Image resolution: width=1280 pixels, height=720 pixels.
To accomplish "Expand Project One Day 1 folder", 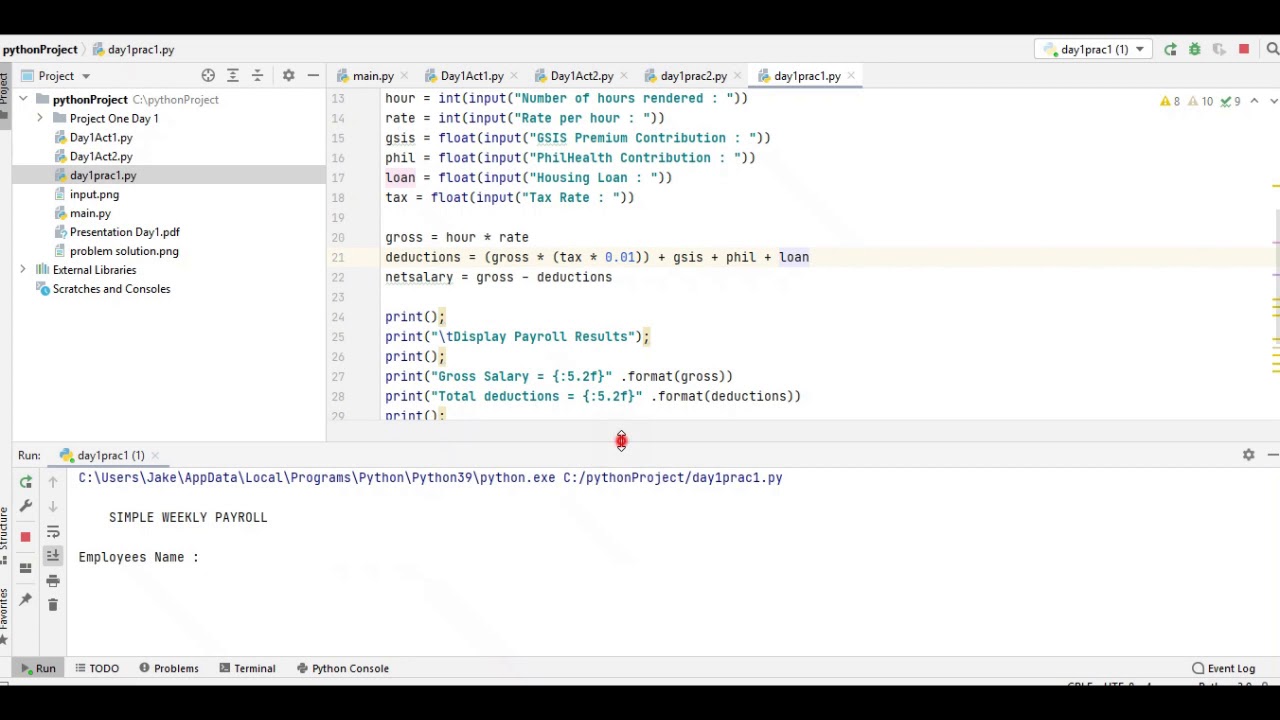I will pyautogui.click(x=39, y=119).
